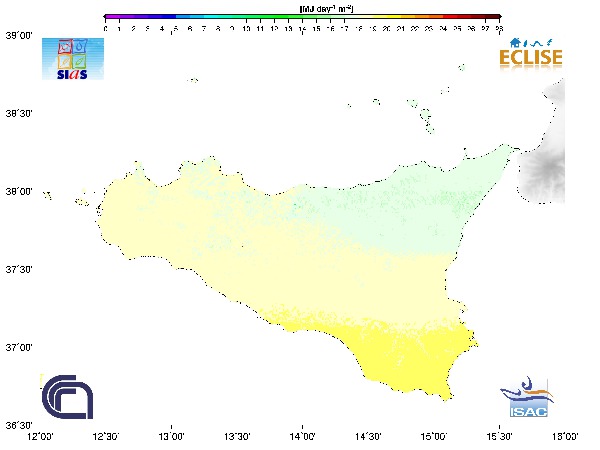600x450 pixels.
Task: Click the small house icon above ECLISE
Action: coord(515,42)
